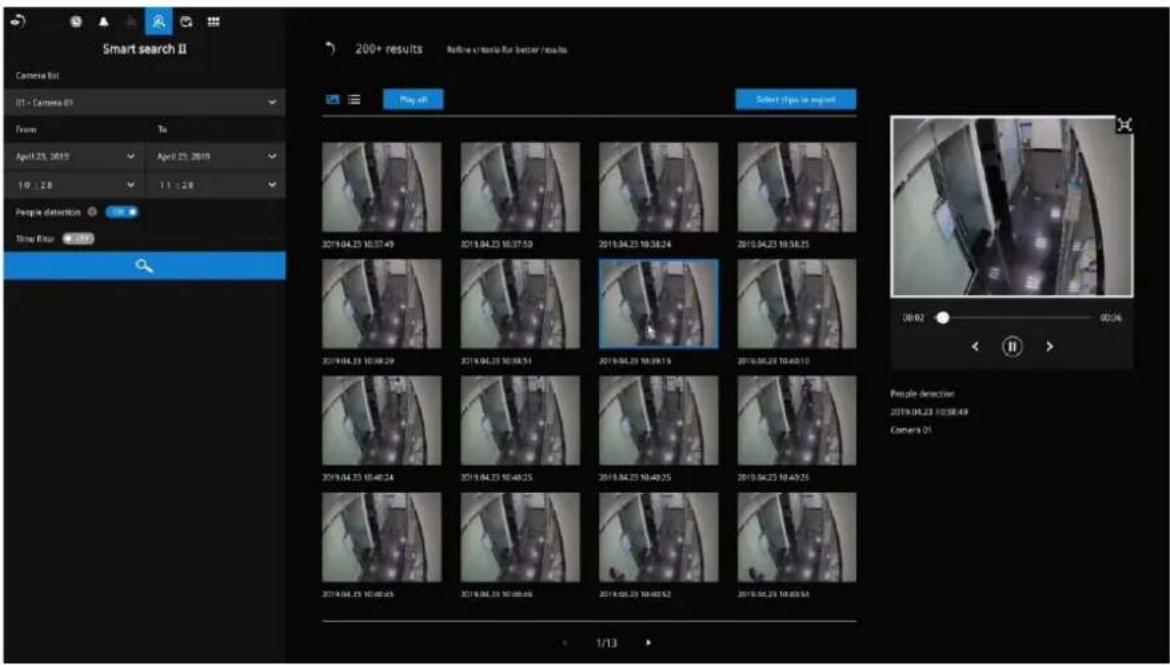The height and width of the screenshot is (665, 1170).
Task: Open the Camera list dropdown
Action: pos(145,102)
